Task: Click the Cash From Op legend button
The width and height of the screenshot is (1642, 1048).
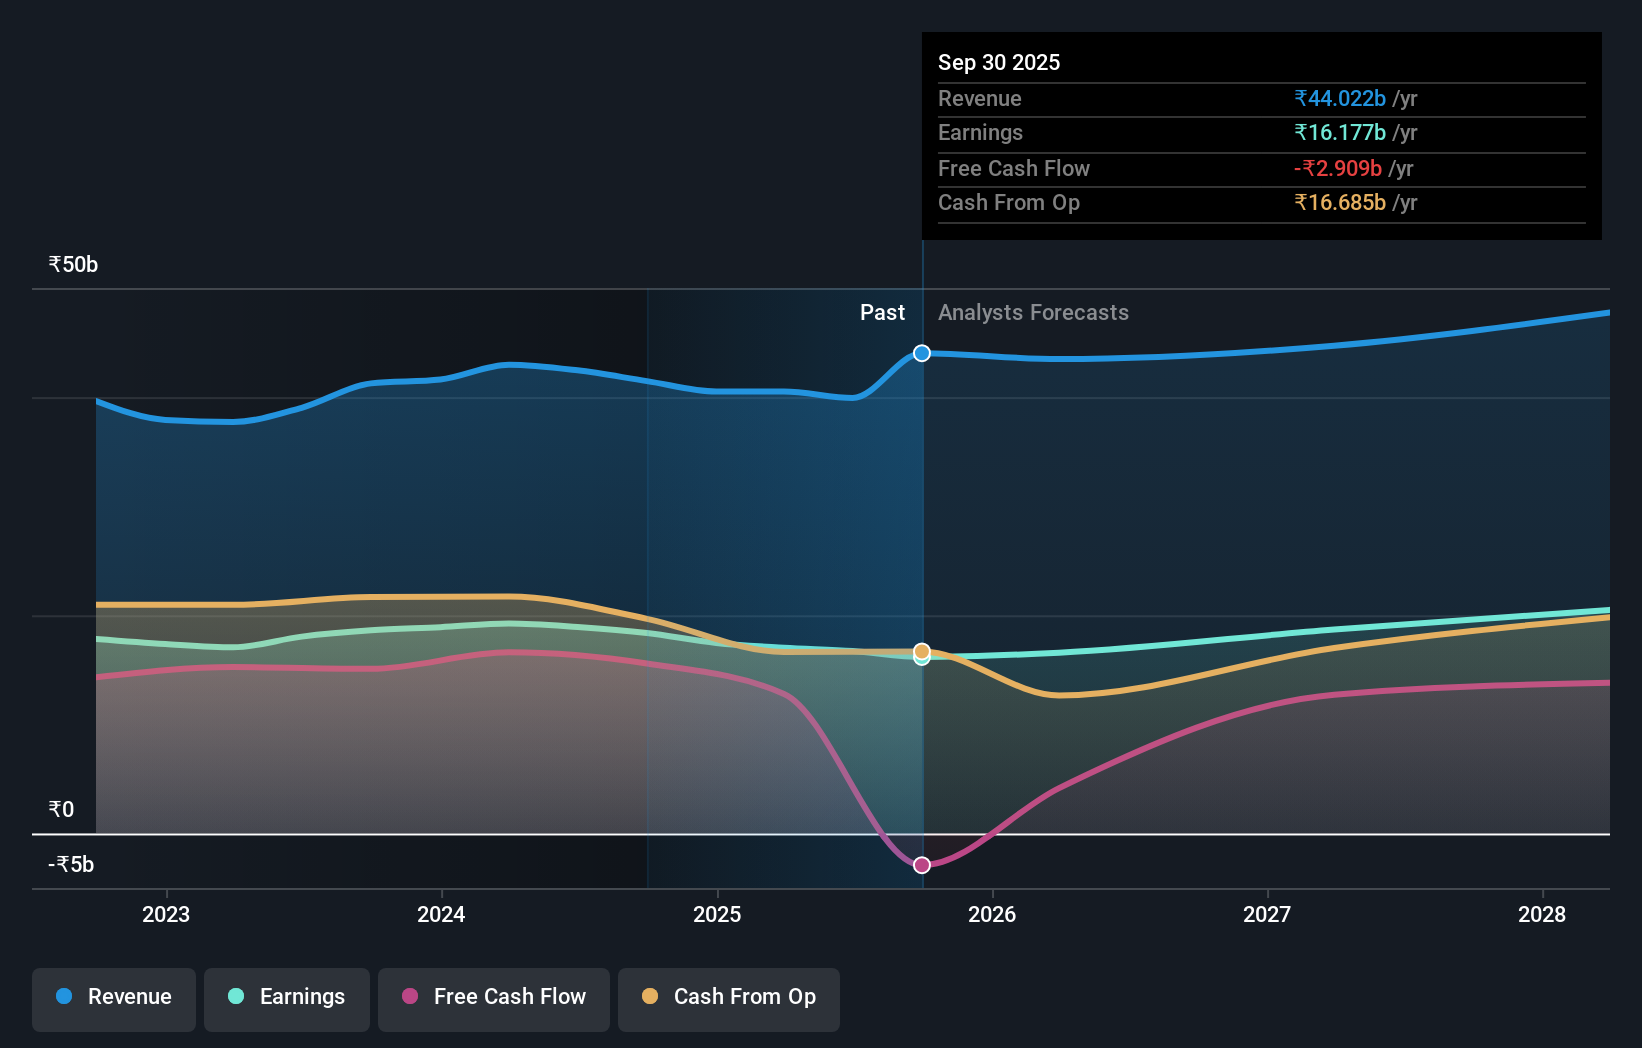Action: click(728, 999)
